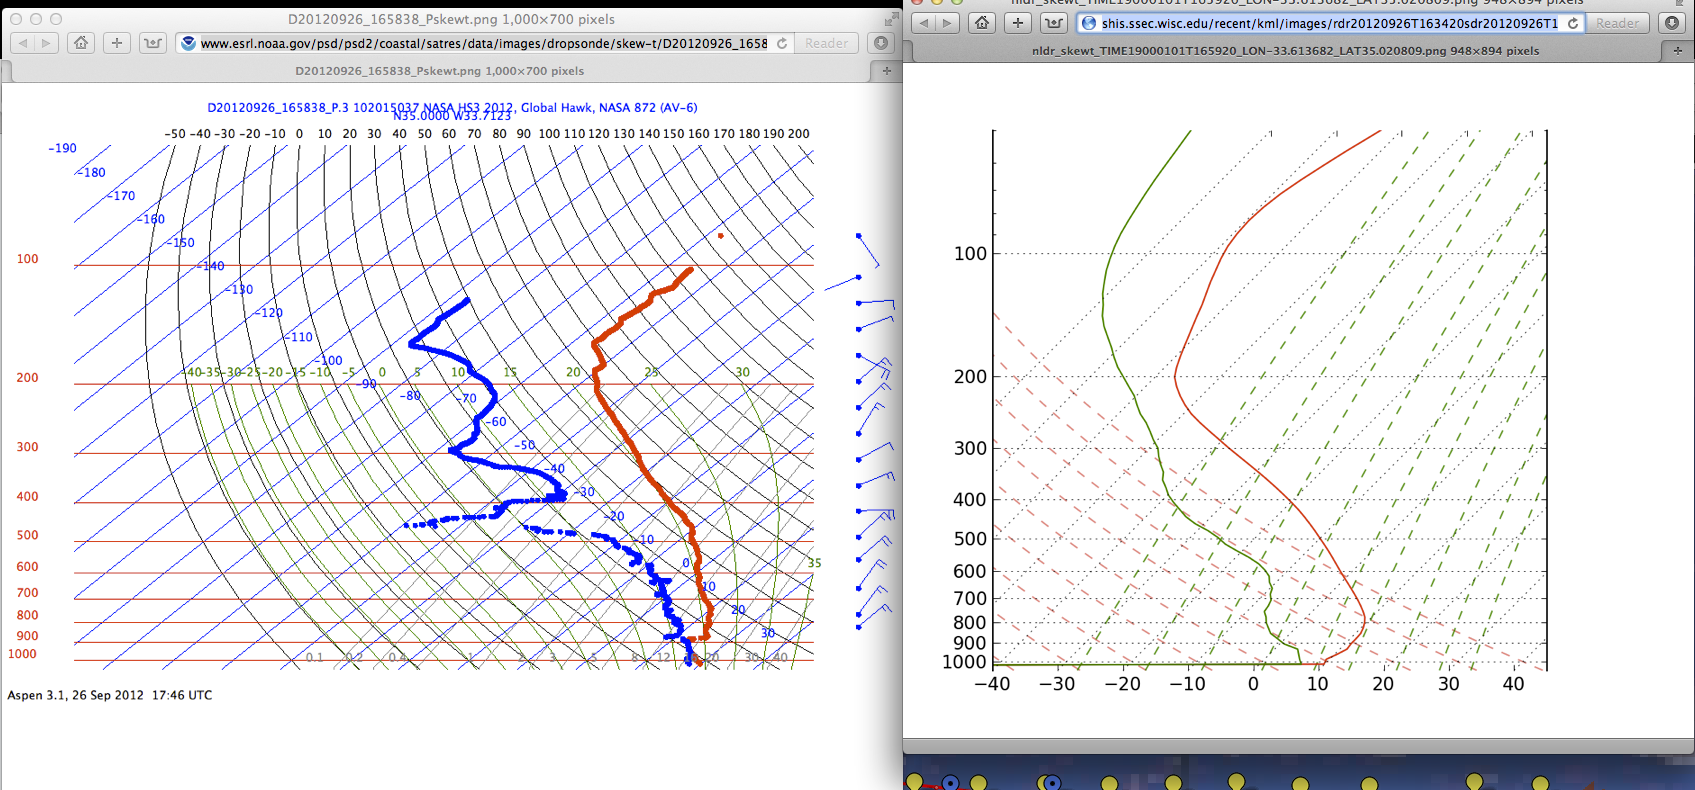
Task: Go back in the left Safari window
Action: [x=23, y=43]
